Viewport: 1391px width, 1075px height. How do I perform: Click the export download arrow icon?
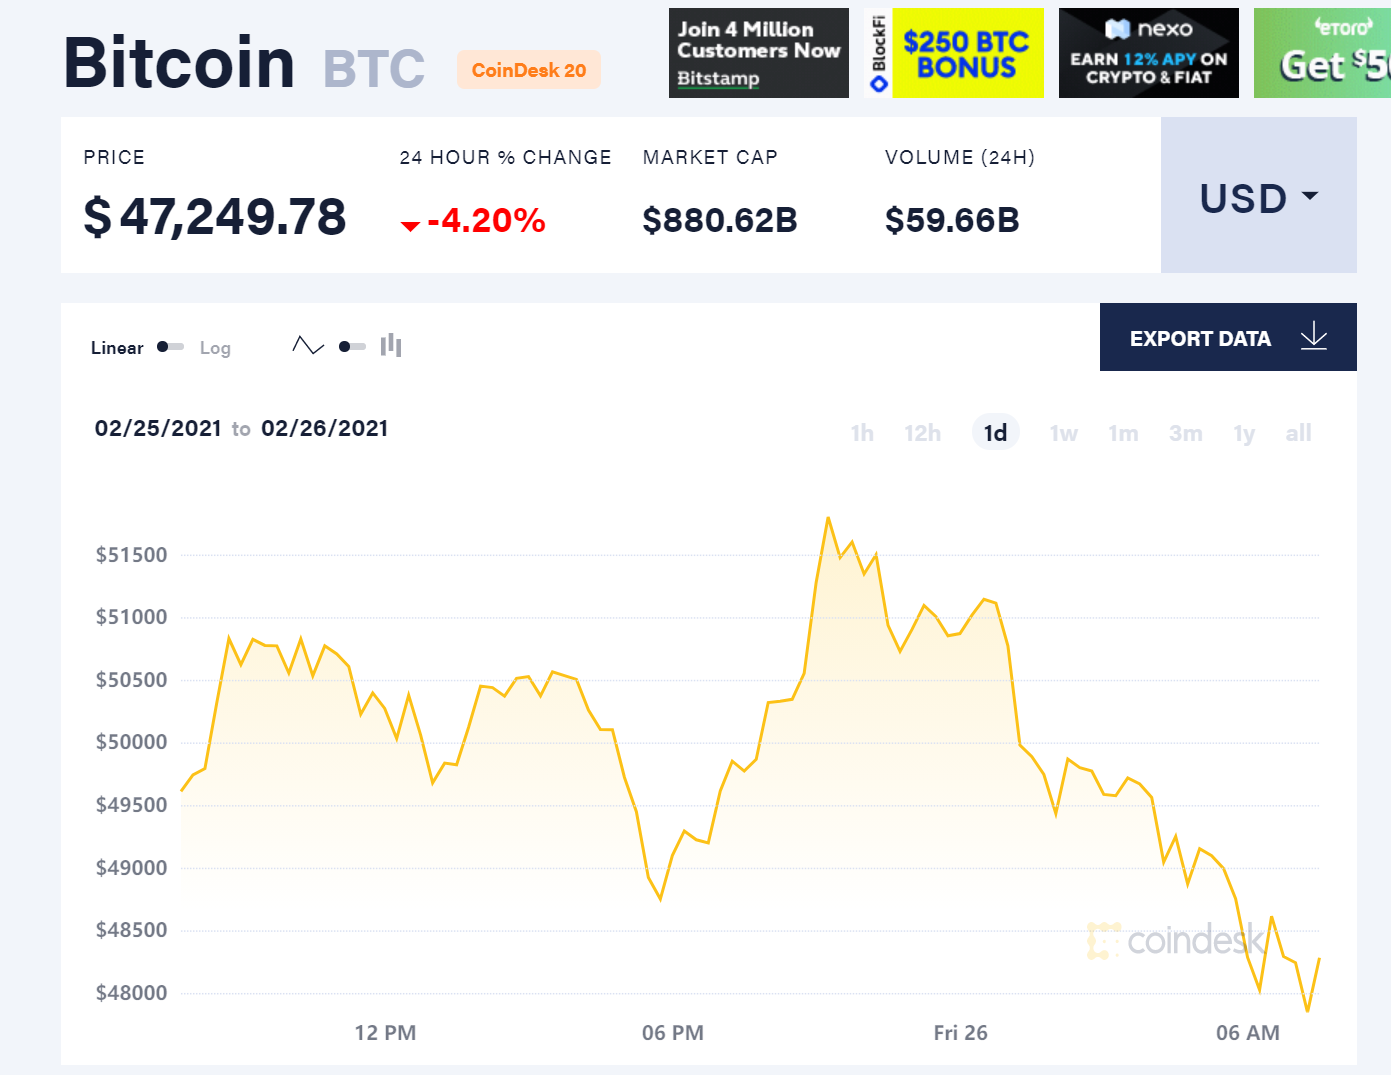pyautogui.click(x=1314, y=337)
